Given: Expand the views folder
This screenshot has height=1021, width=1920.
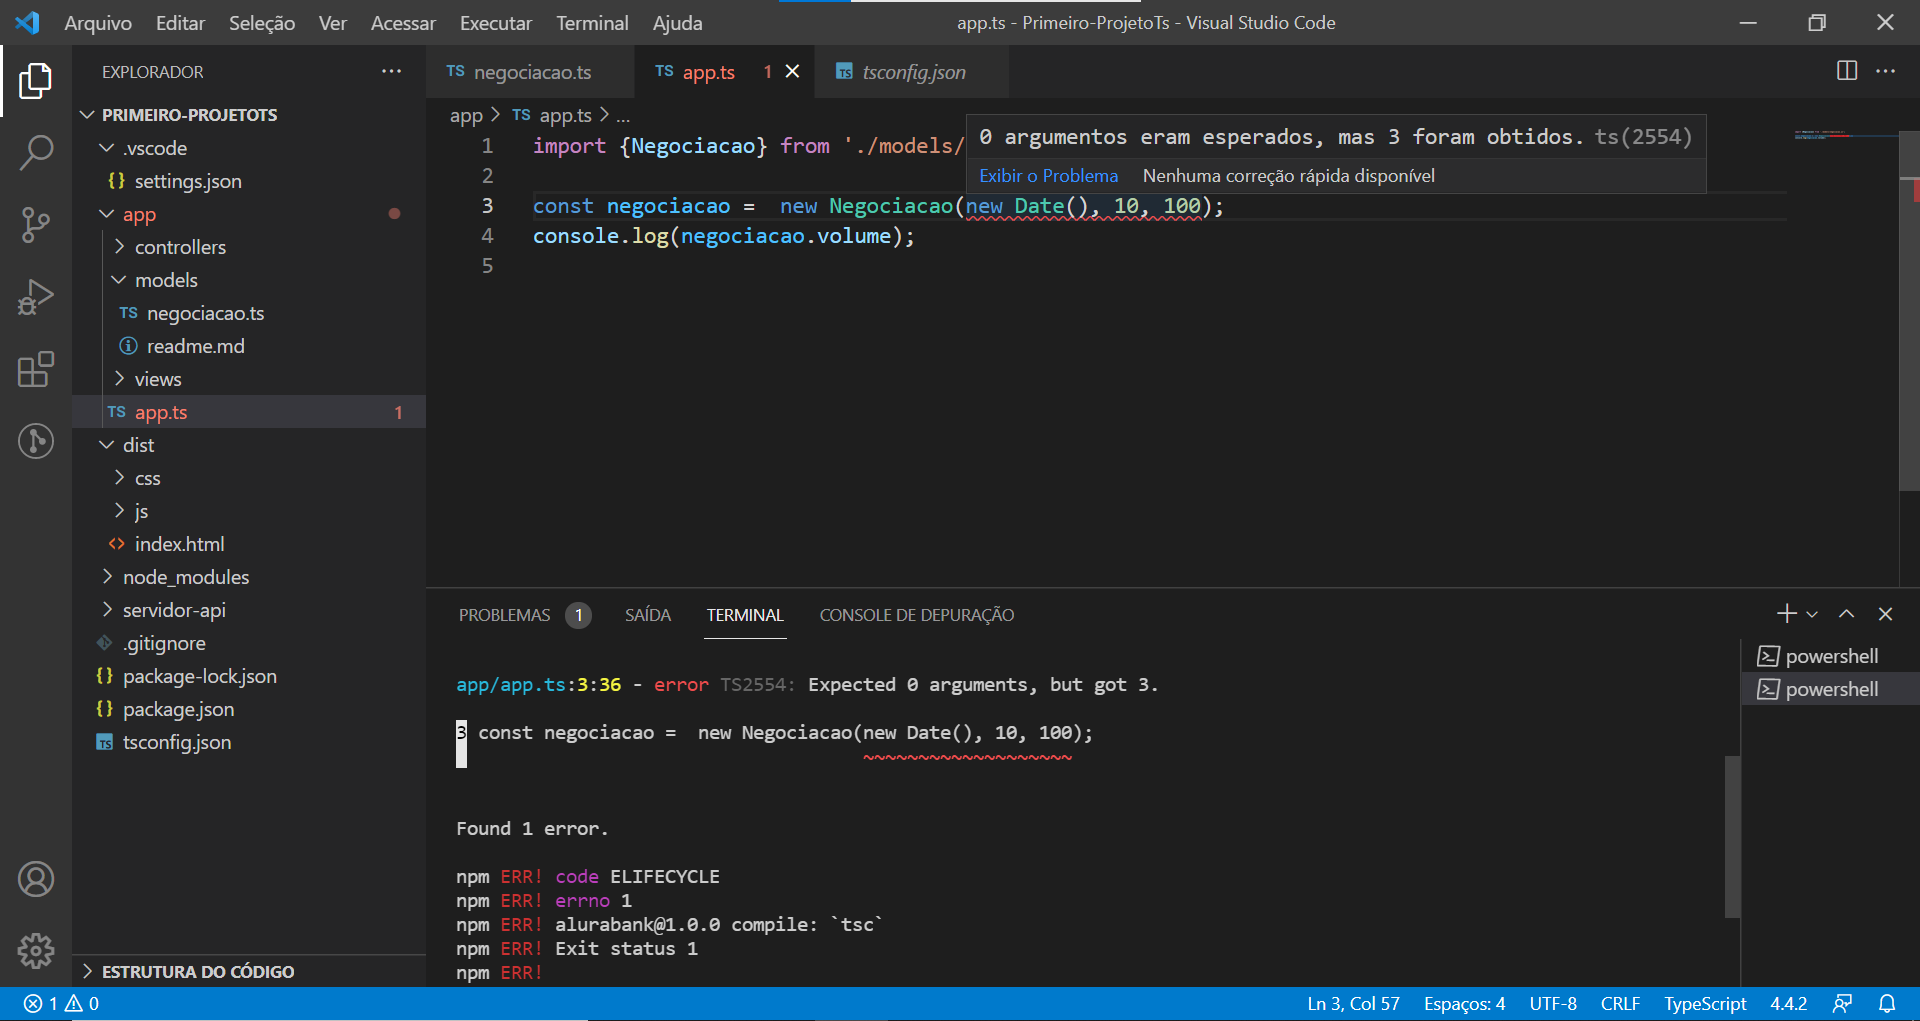Looking at the screenshot, I should [x=251, y=379].
